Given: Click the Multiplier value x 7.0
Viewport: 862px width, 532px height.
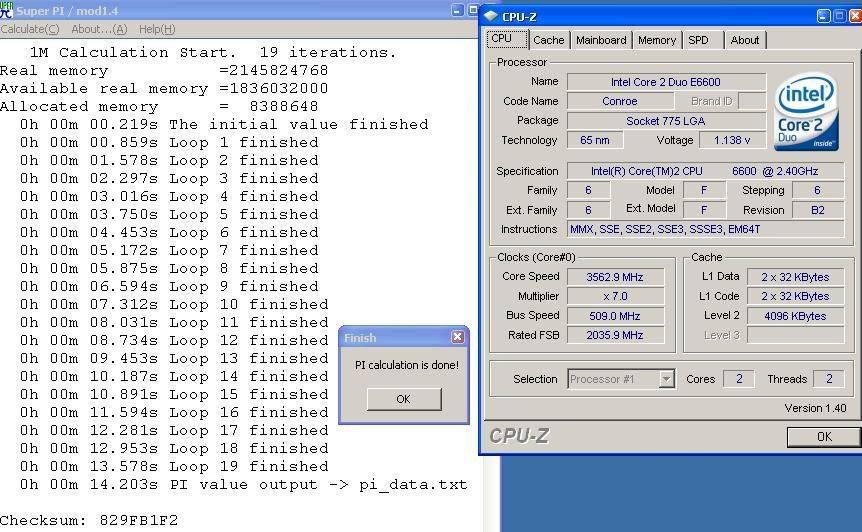Looking at the screenshot, I should tap(615, 296).
